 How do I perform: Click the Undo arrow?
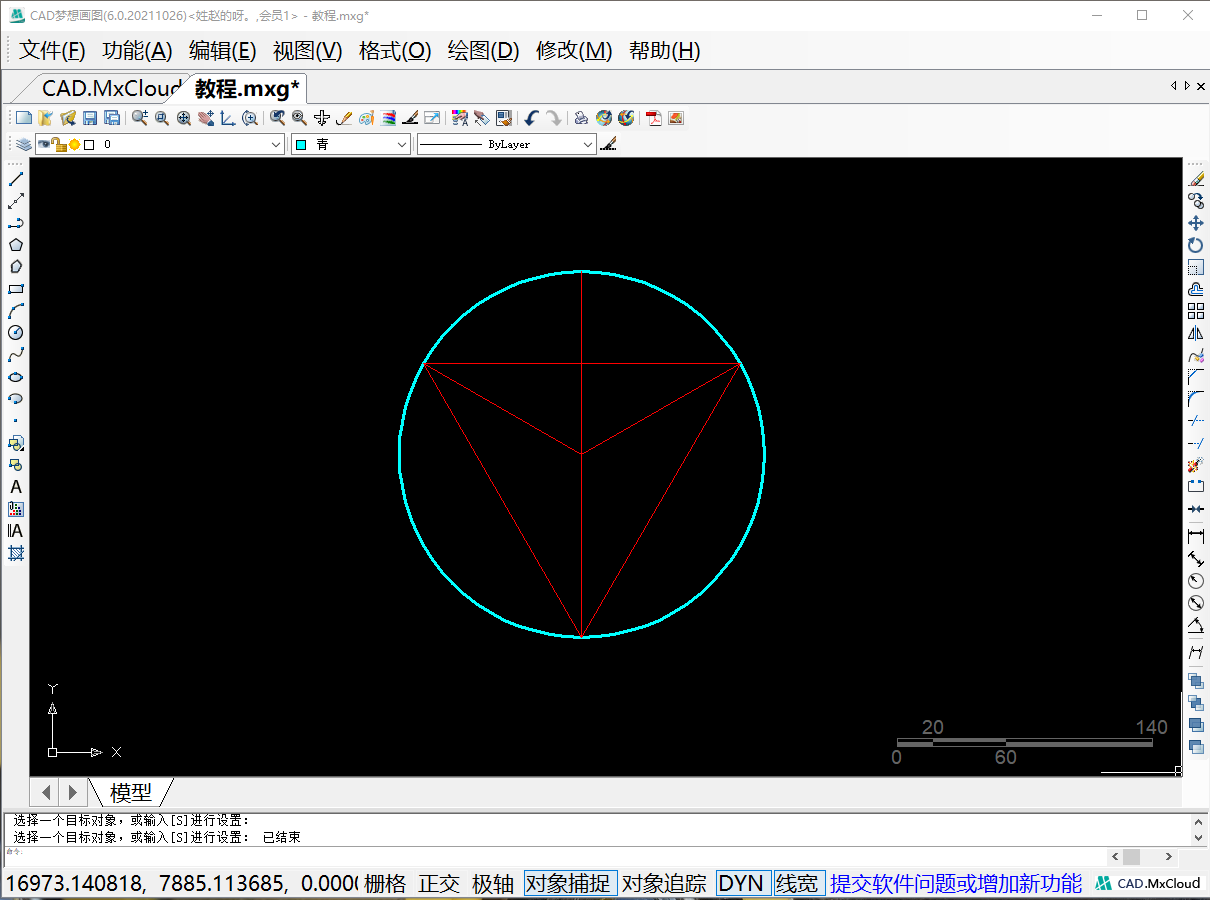(x=531, y=118)
